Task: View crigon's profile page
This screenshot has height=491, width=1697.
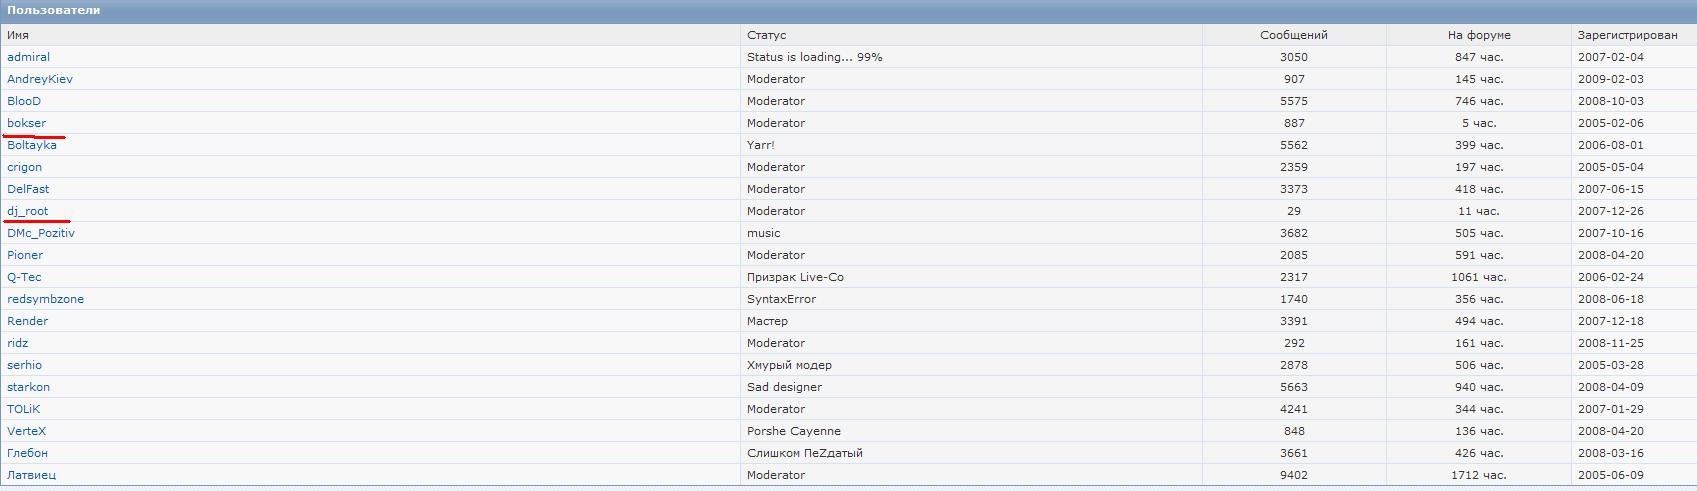Action: click(25, 167)
